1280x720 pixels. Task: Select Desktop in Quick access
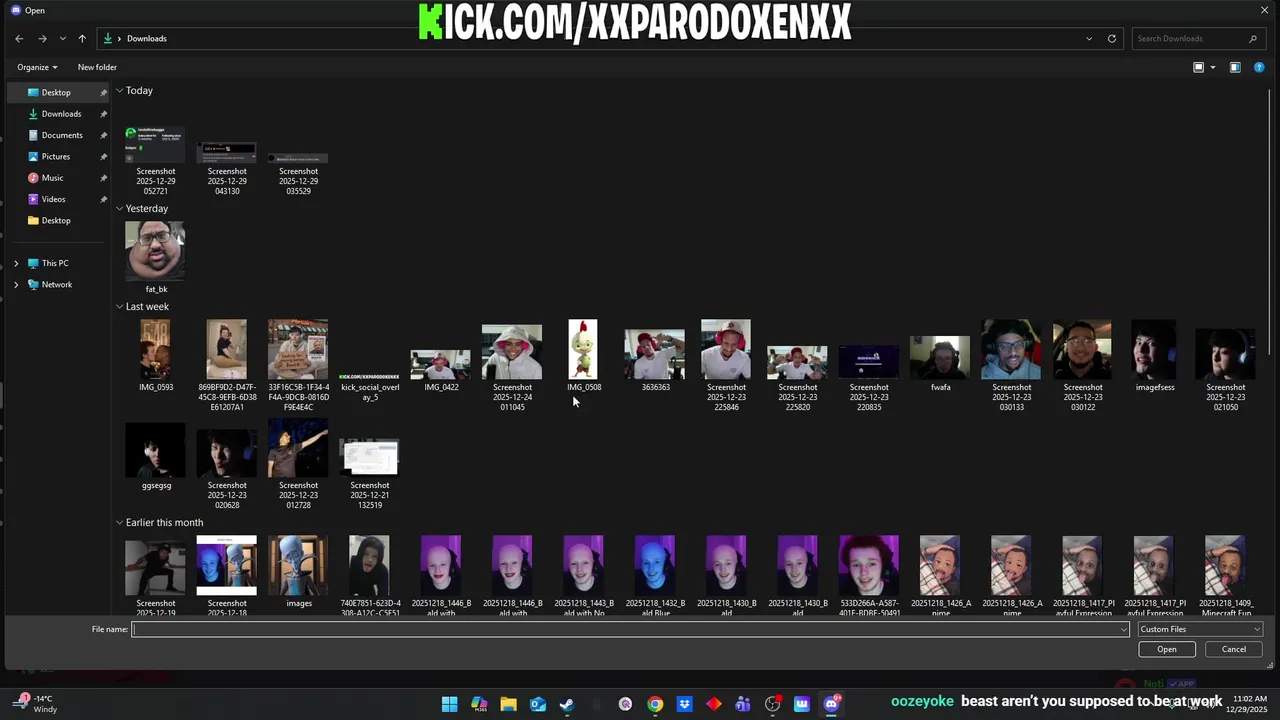click(58, 92)
